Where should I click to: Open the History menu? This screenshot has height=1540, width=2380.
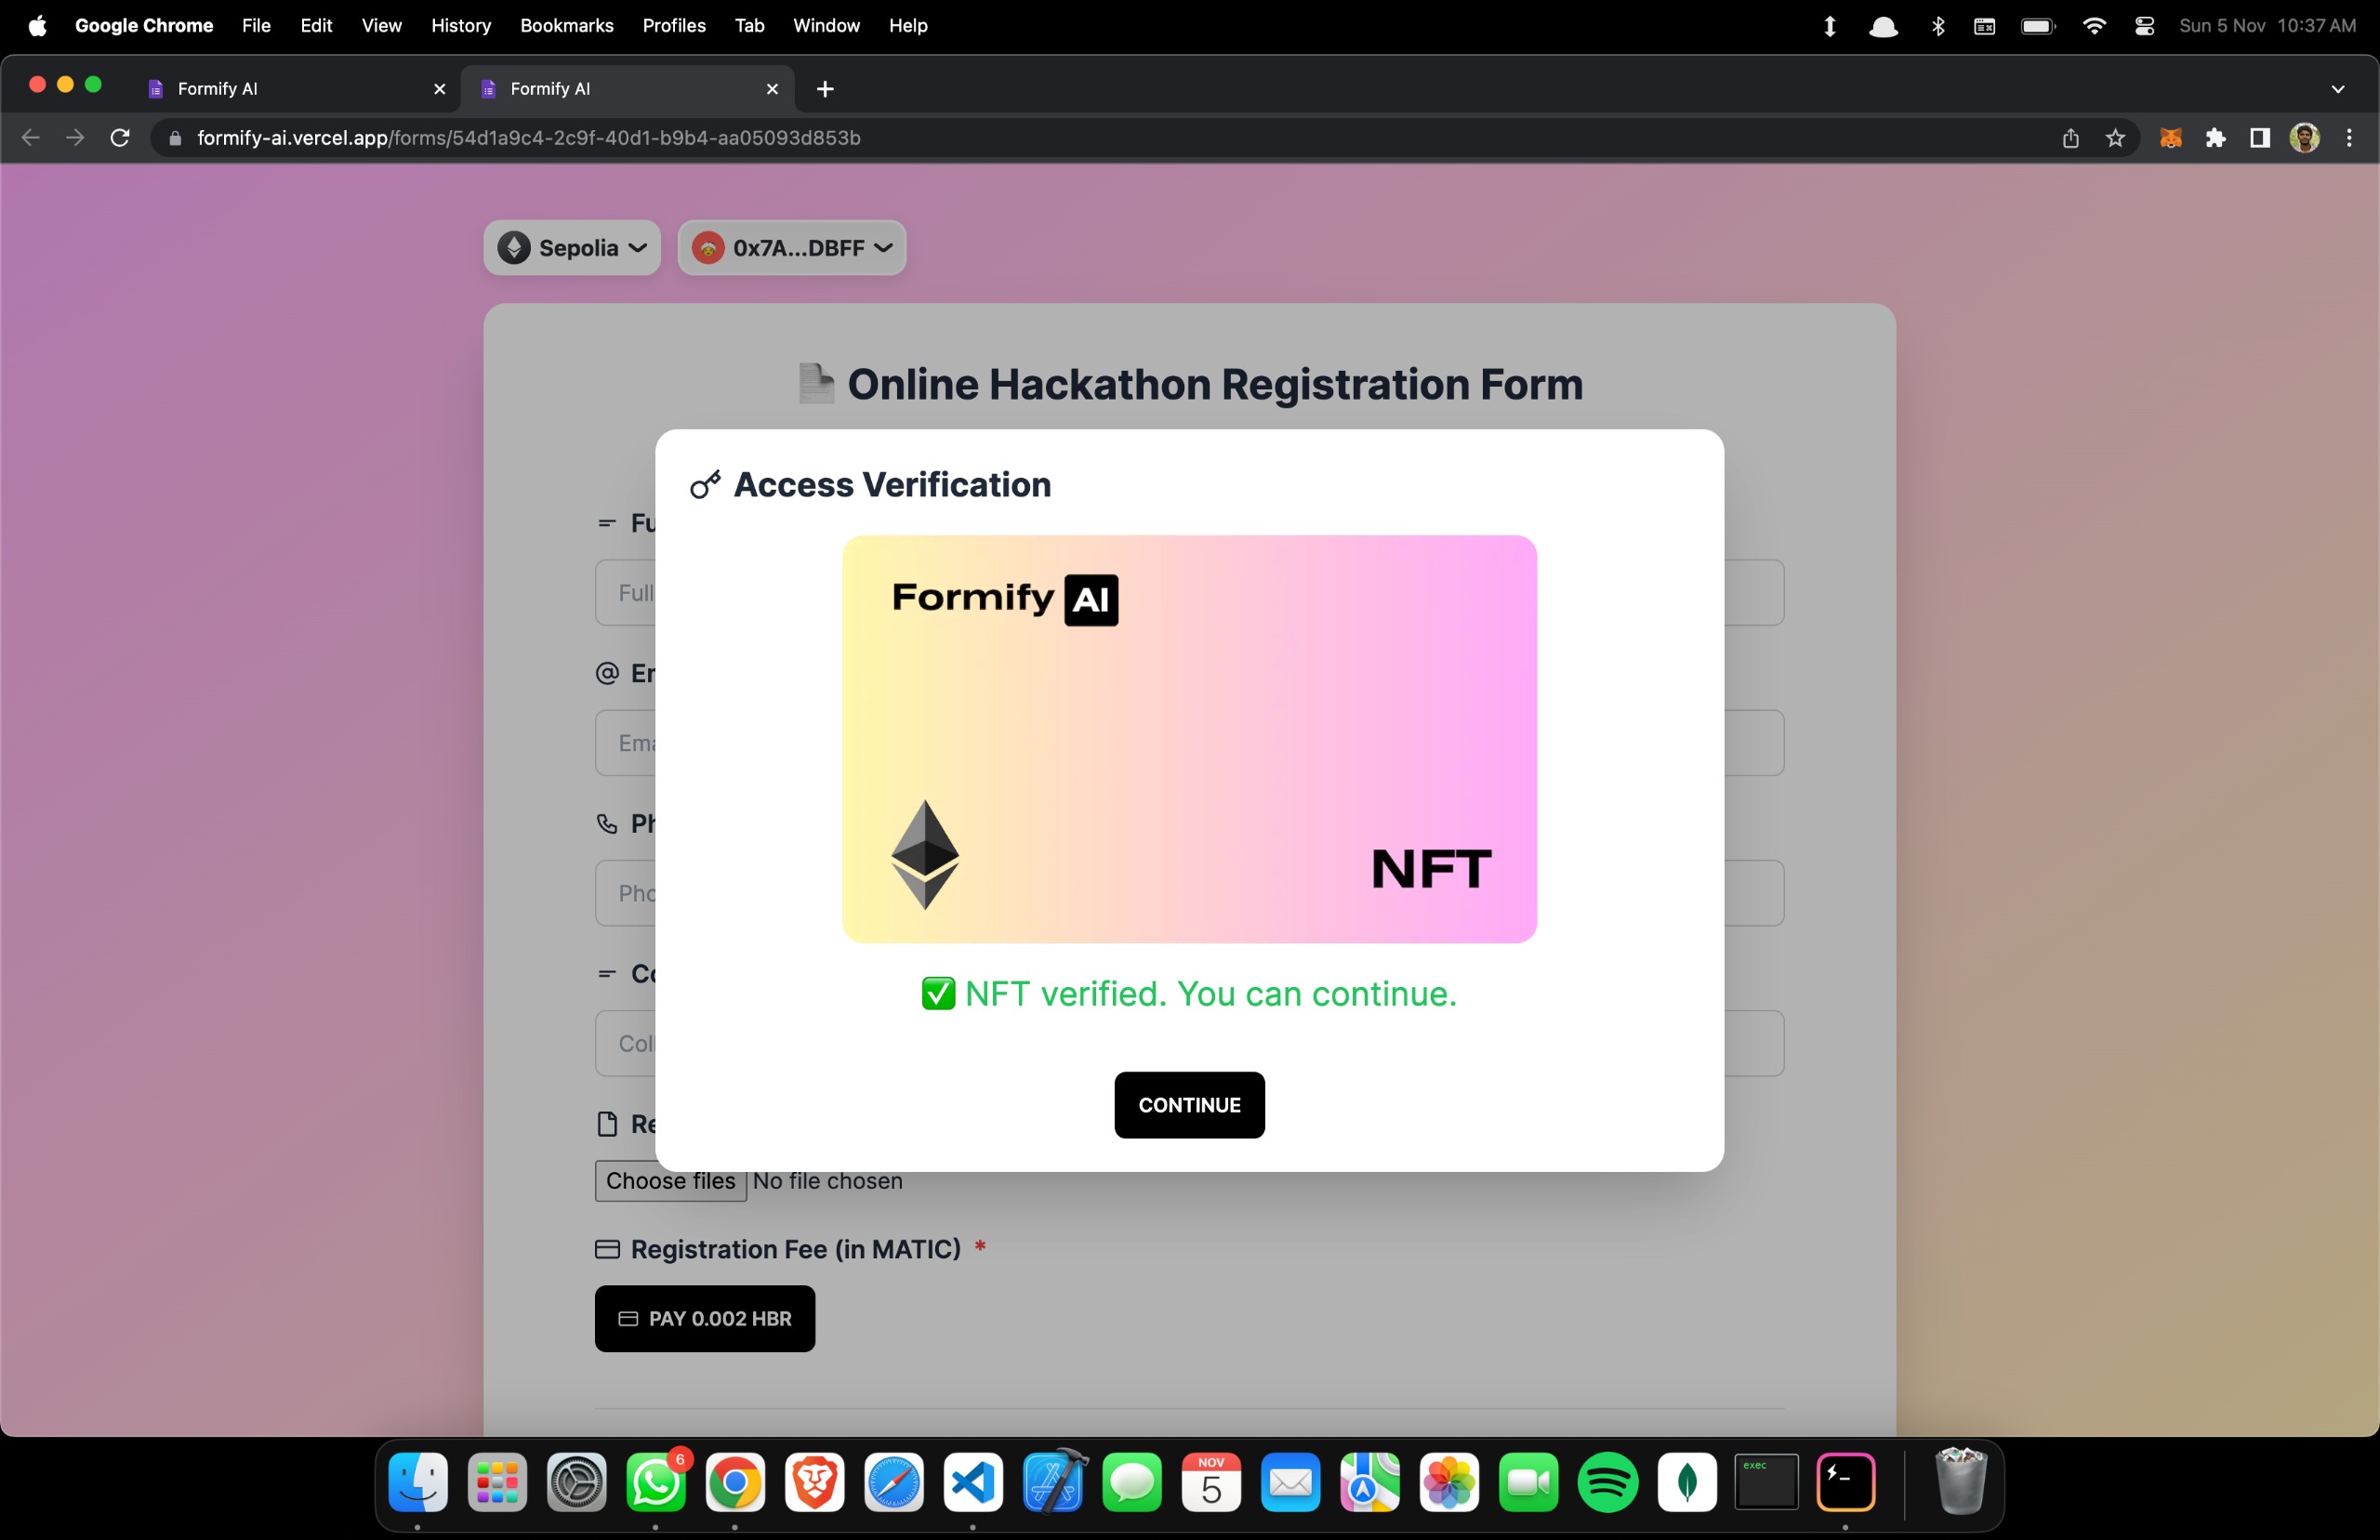[461, 25]
